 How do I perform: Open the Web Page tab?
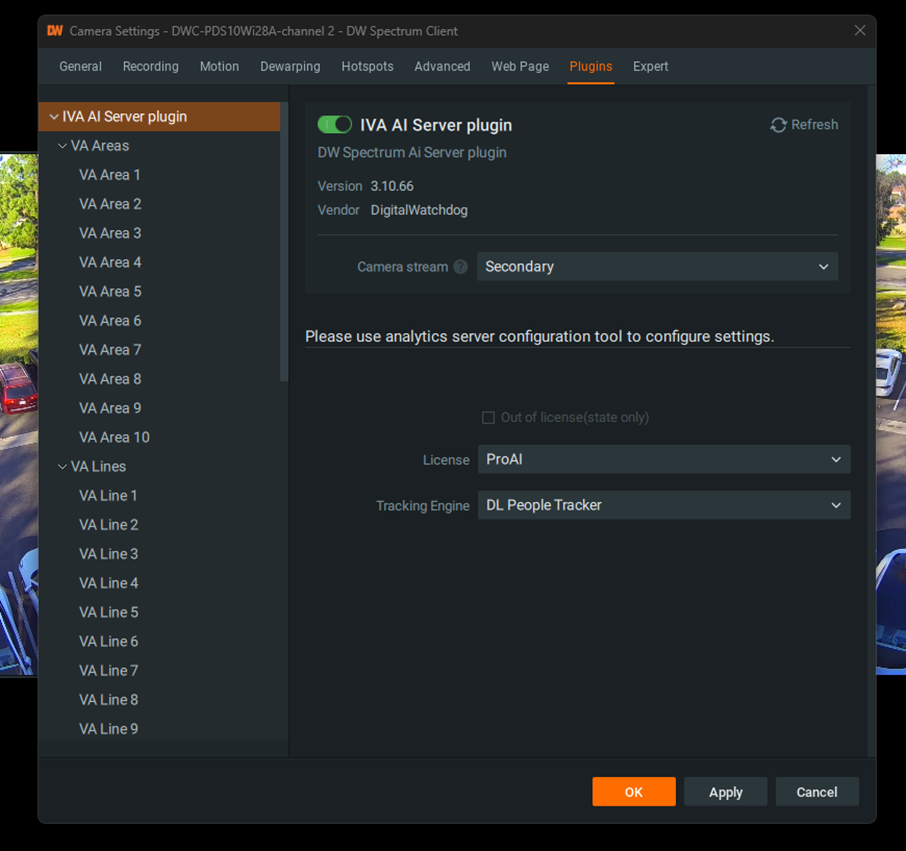(x=519, y=66)
